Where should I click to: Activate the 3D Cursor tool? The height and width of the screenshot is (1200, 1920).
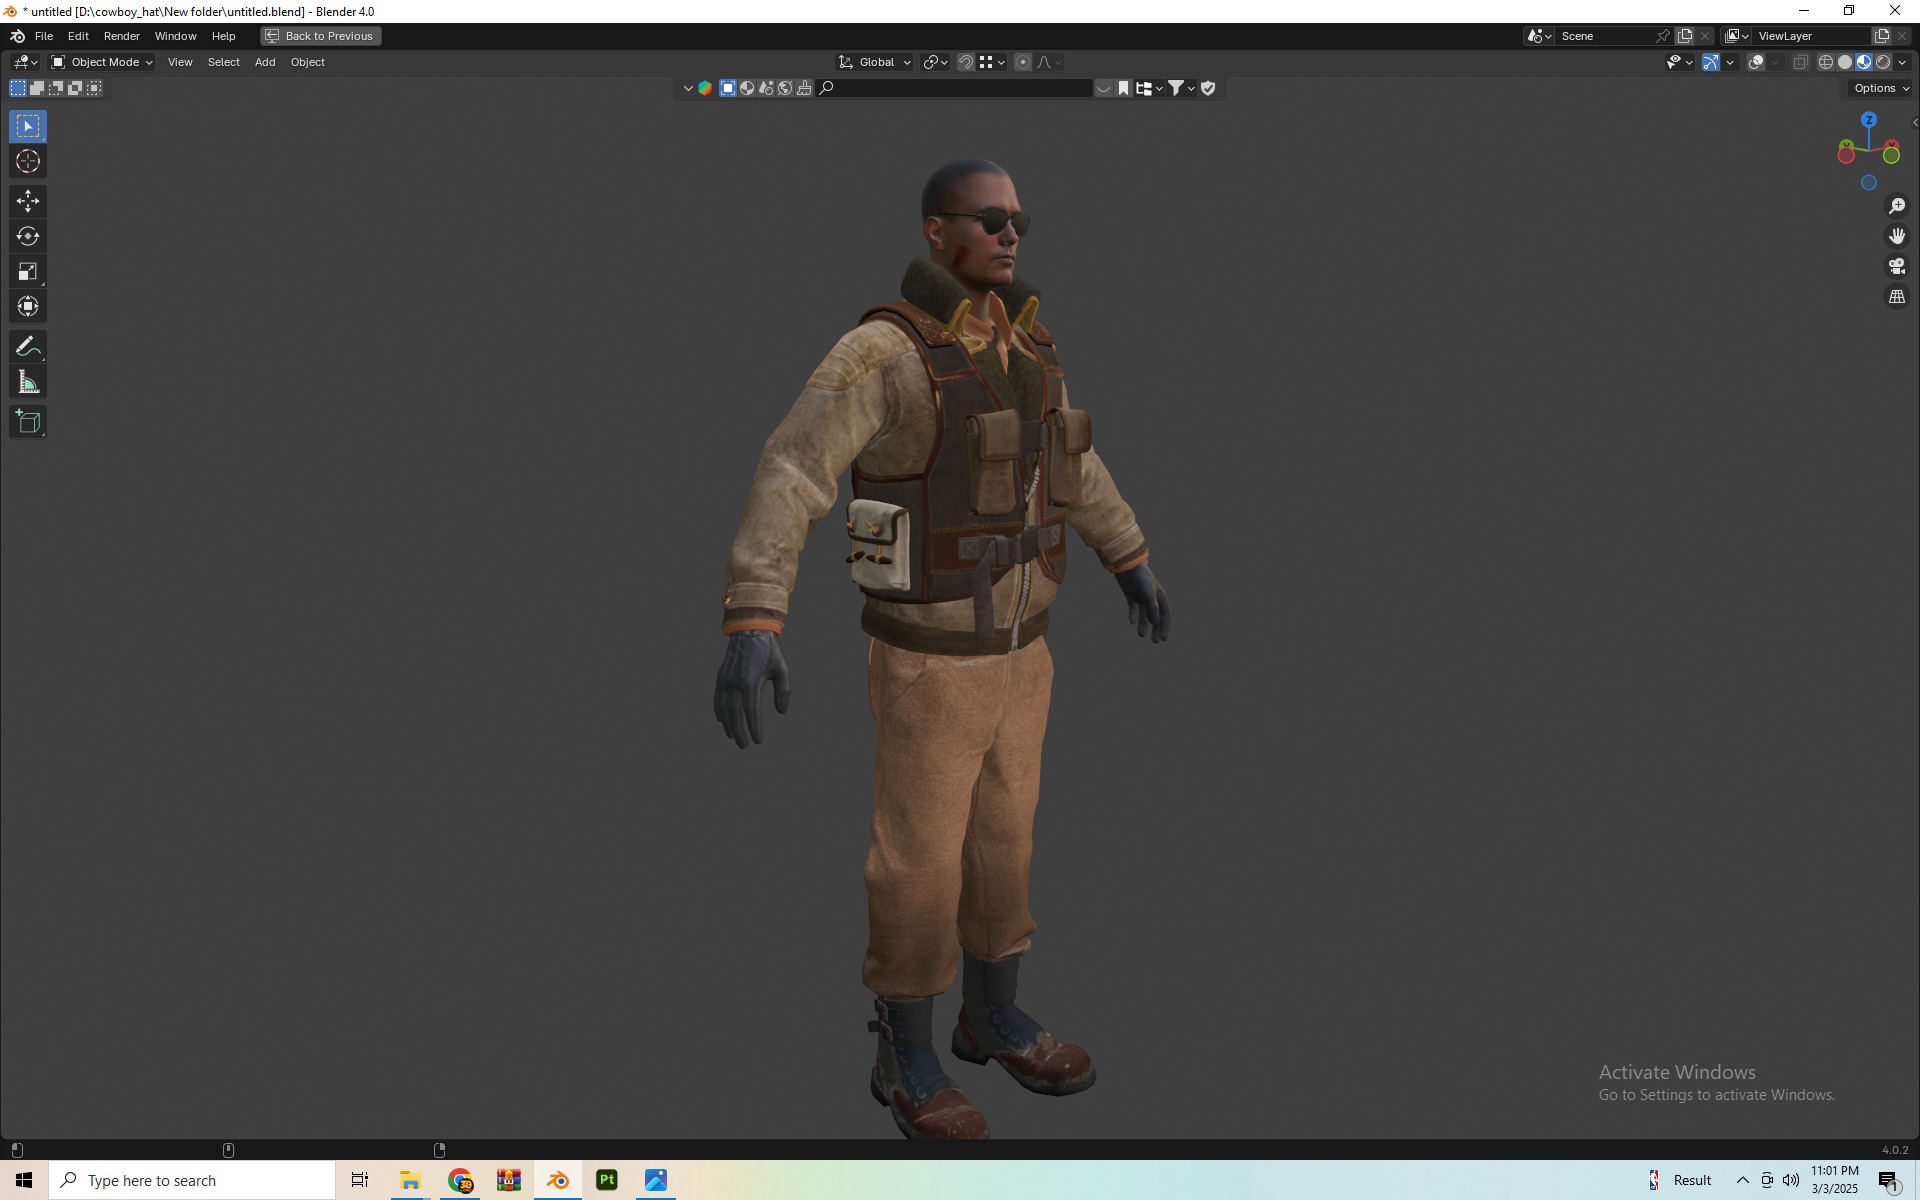(28, 161)
